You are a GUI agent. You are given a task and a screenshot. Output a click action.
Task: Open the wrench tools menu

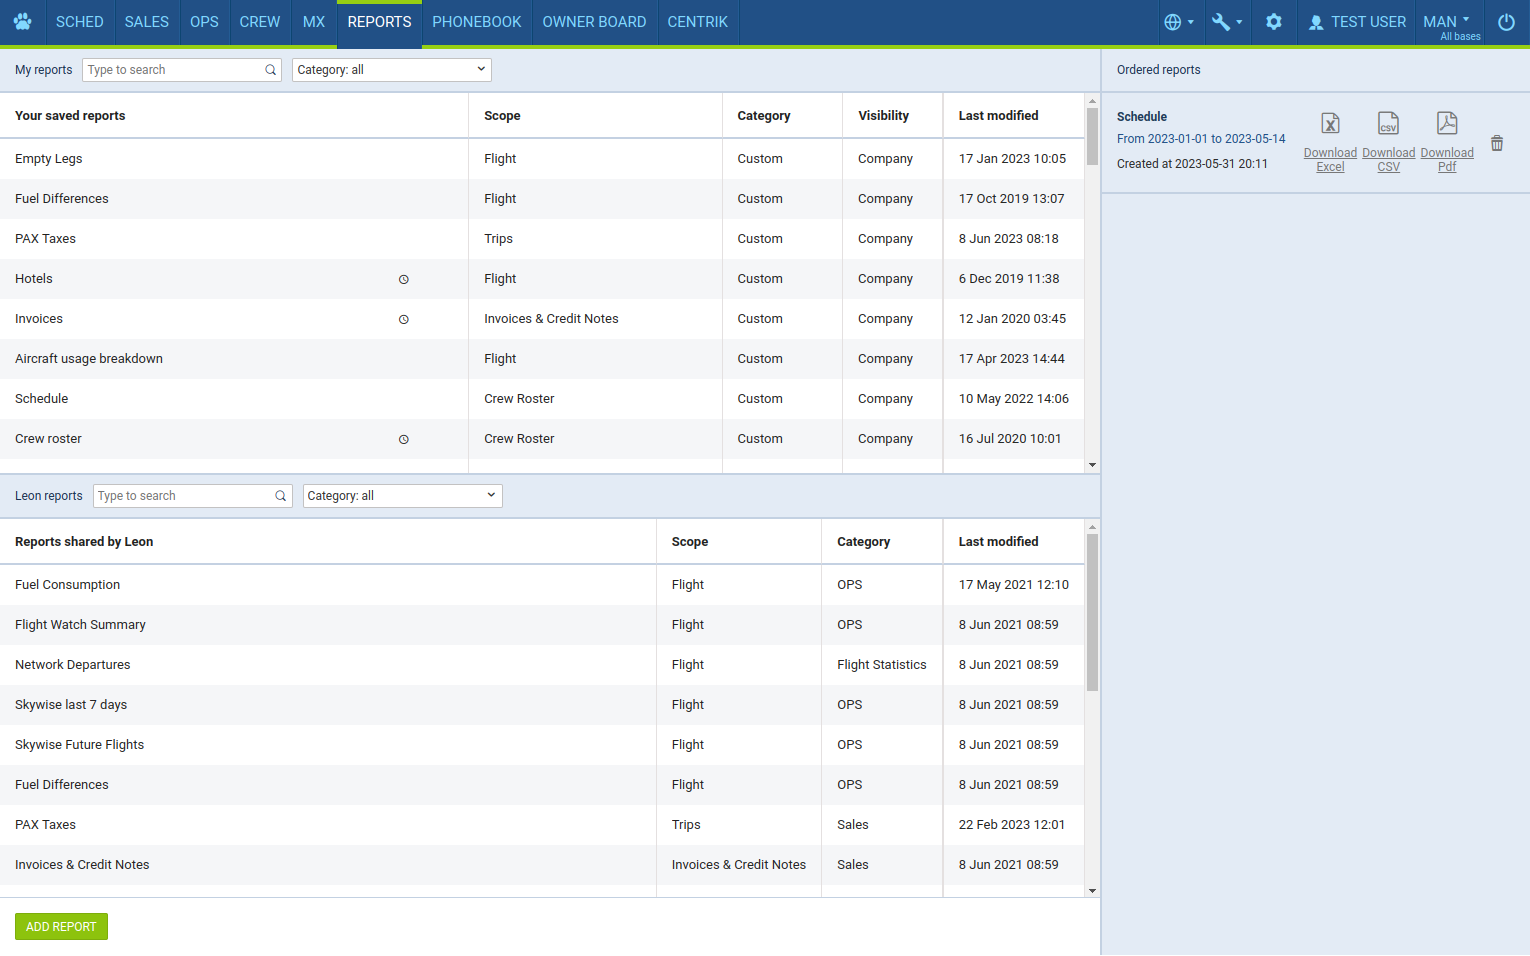point(1226,22)
